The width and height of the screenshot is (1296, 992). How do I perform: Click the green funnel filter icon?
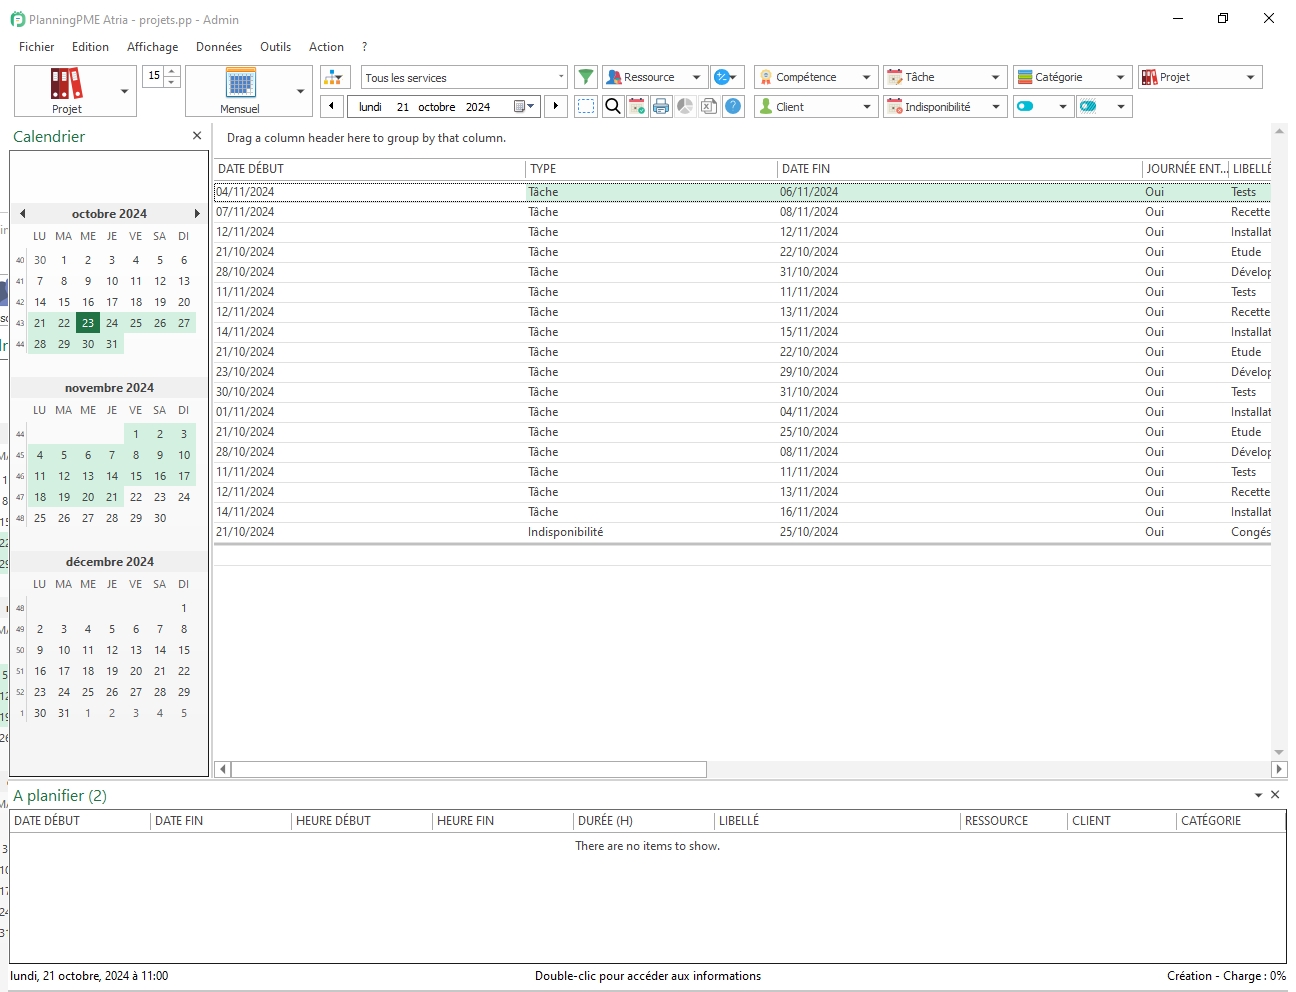pyautogui.click(x=587, y=77)
